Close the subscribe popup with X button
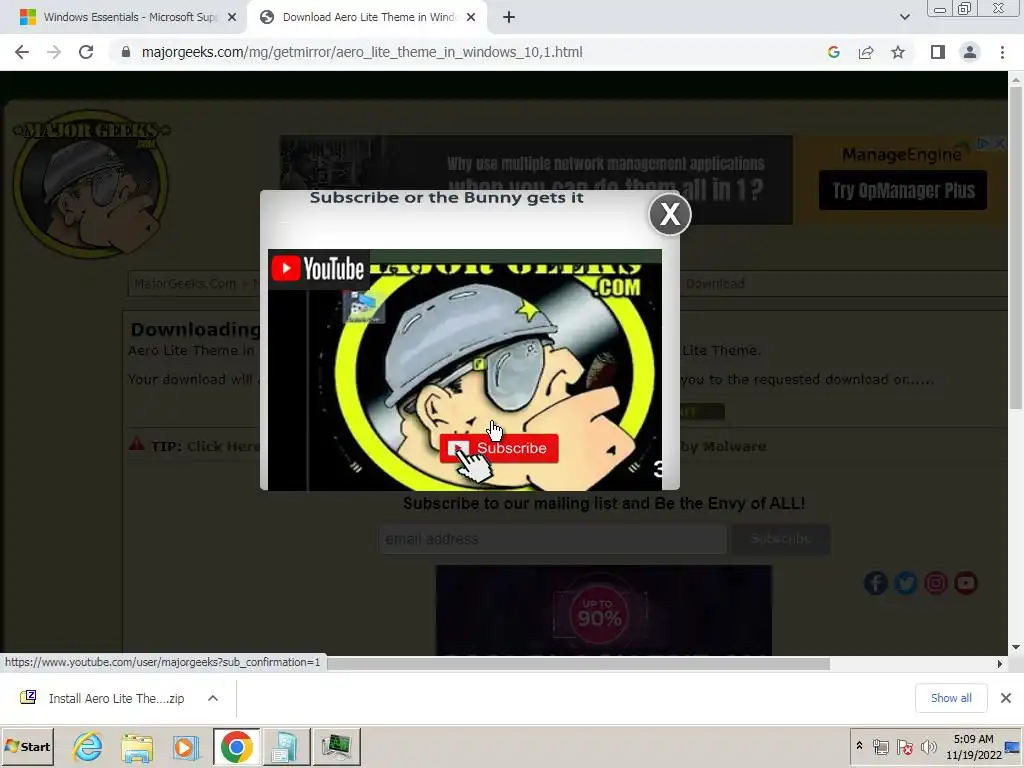The image size is (1024, 768). [669, 214]
